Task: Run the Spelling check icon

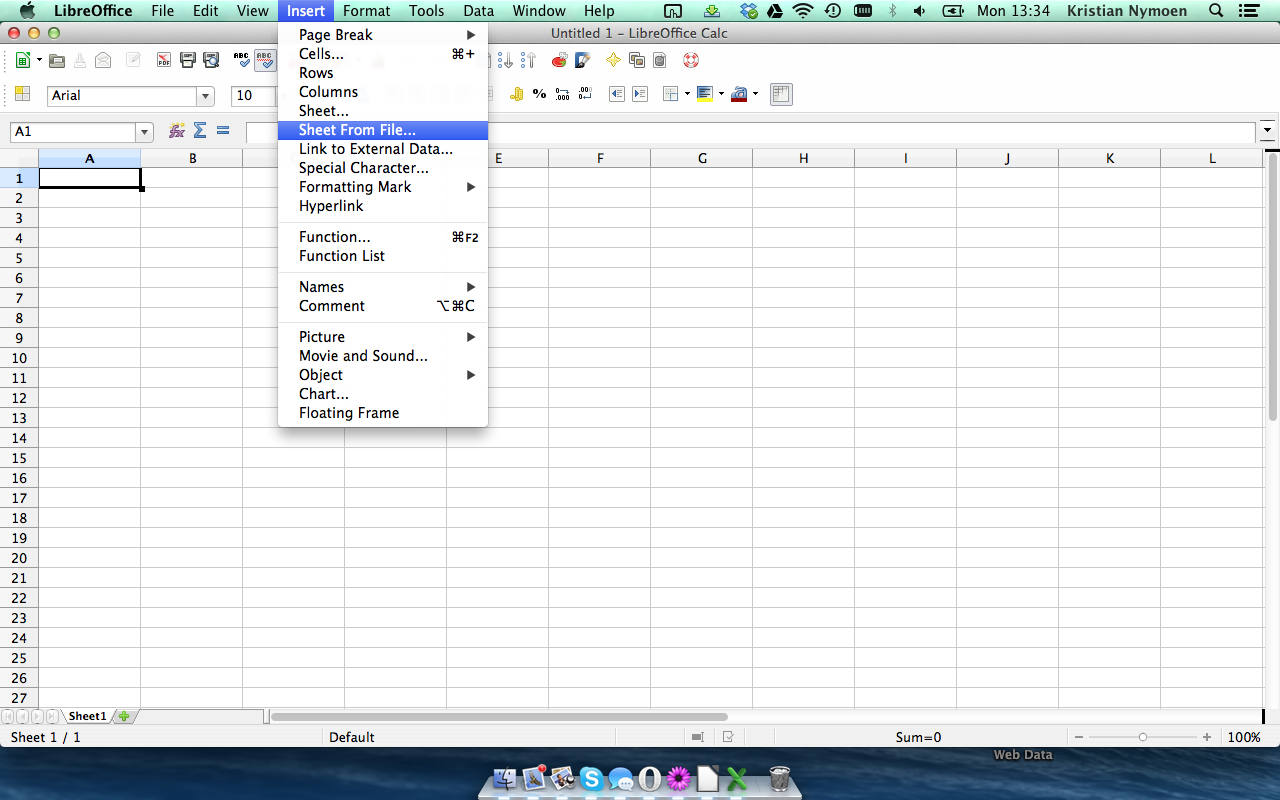Action: coord(241,60)
